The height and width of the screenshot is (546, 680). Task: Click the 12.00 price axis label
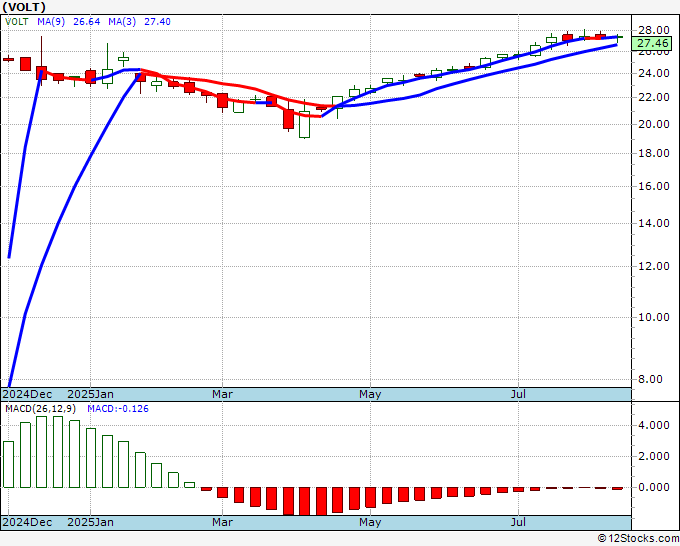click(654, 266)
